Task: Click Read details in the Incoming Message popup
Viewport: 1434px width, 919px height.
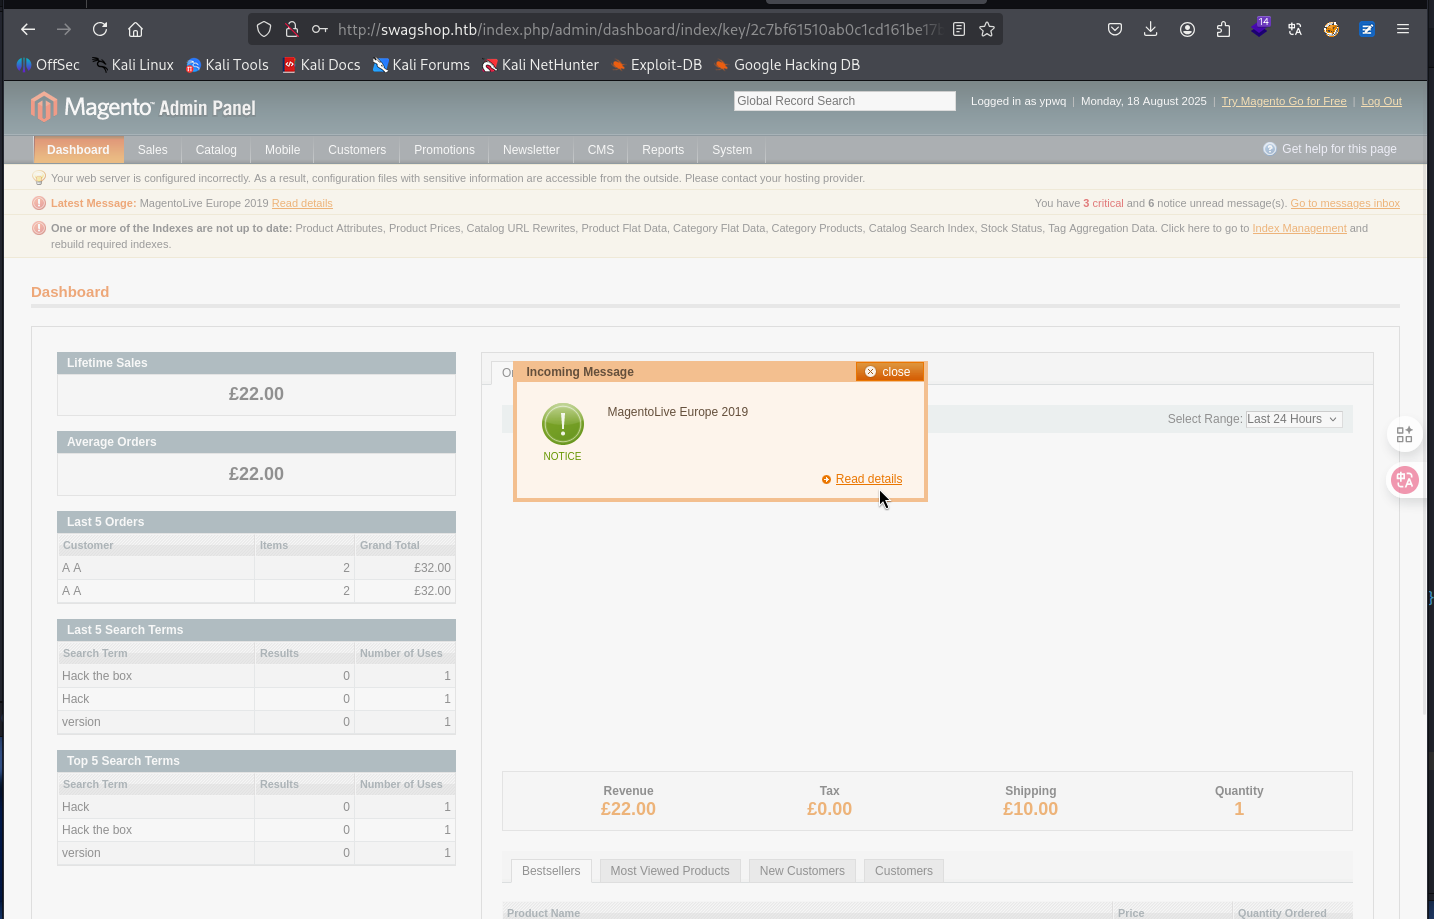Action: click(868, 479)
